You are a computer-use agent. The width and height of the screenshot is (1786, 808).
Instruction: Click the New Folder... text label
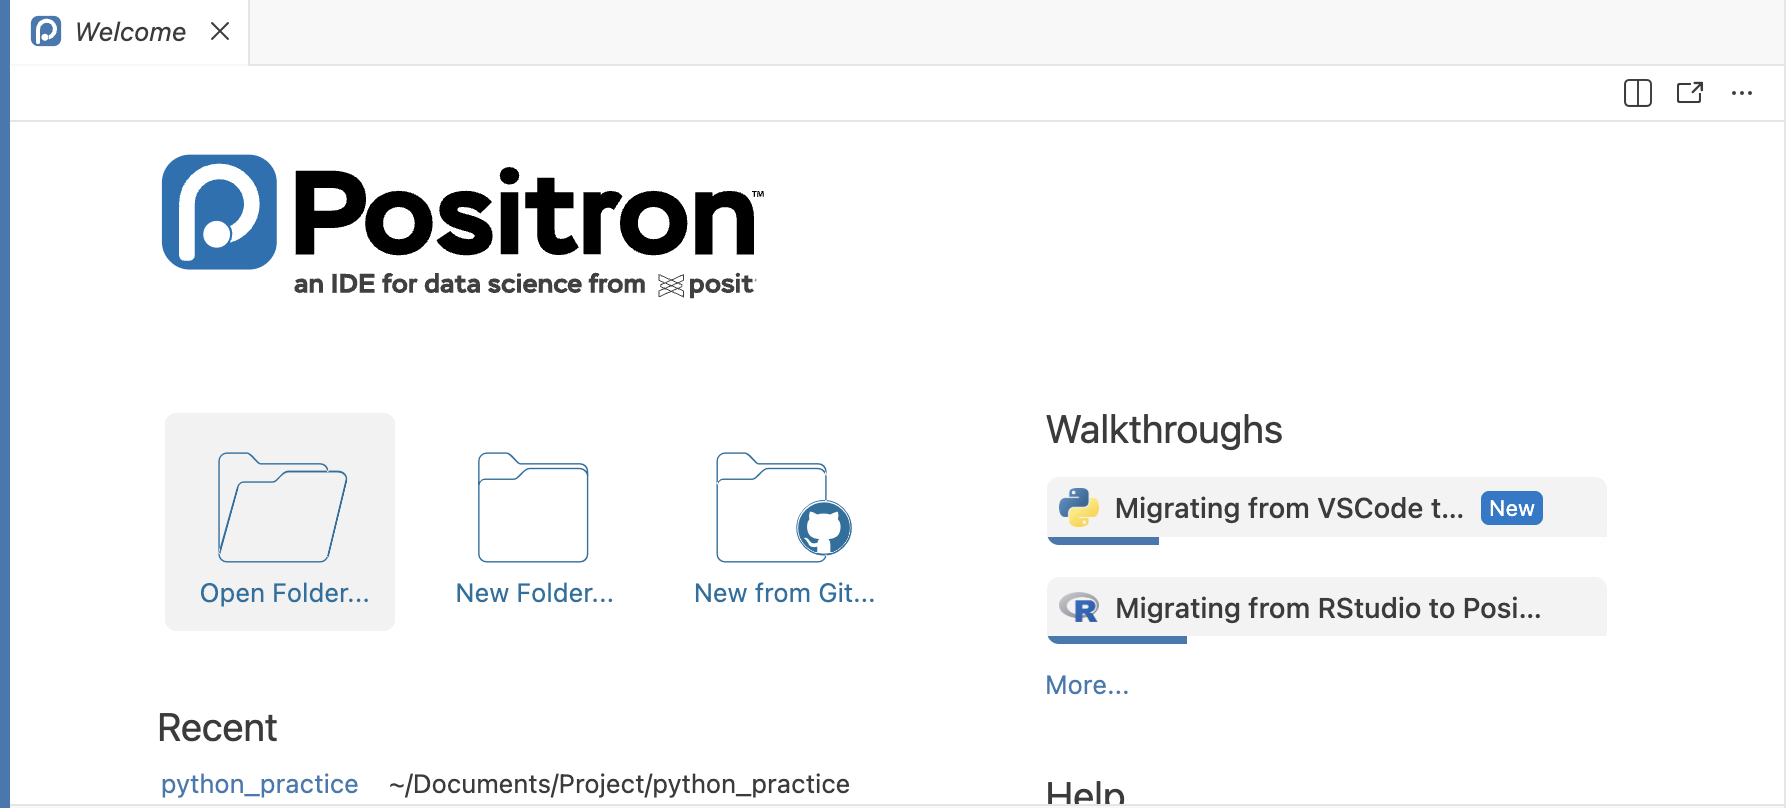pyautogui.click(x=534, y=593)
